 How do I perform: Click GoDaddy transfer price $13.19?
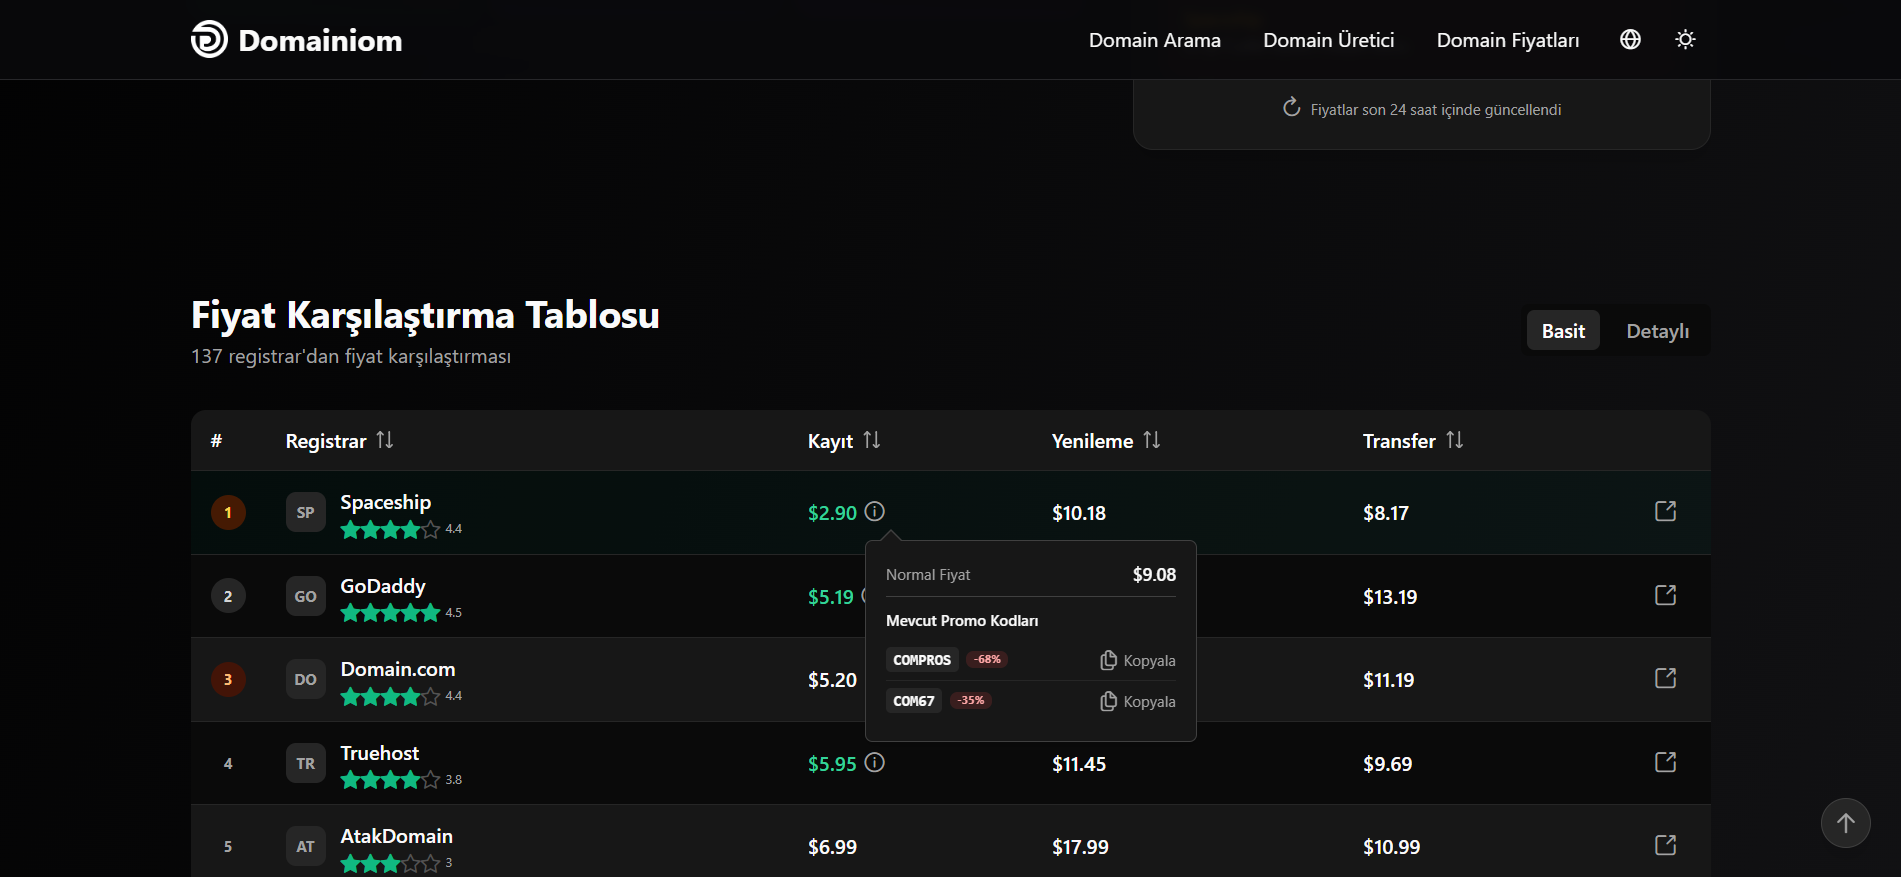[x=1390, y=597]
